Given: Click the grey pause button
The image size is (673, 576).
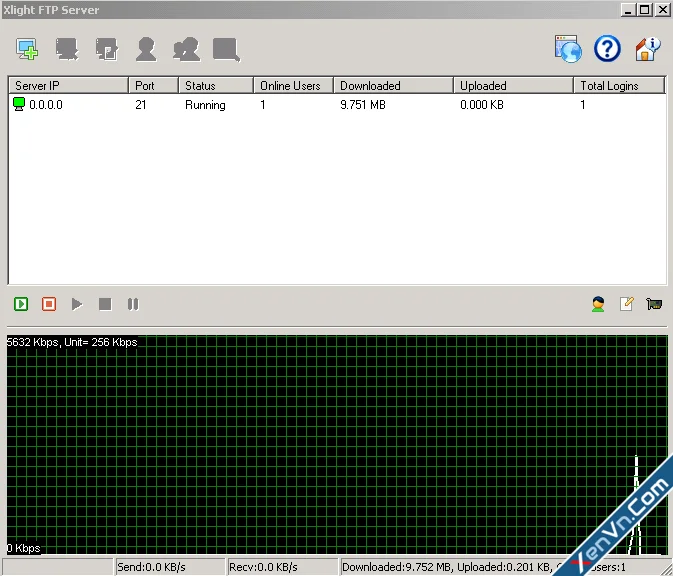Looking at the screenshot, I should (133, 304).
